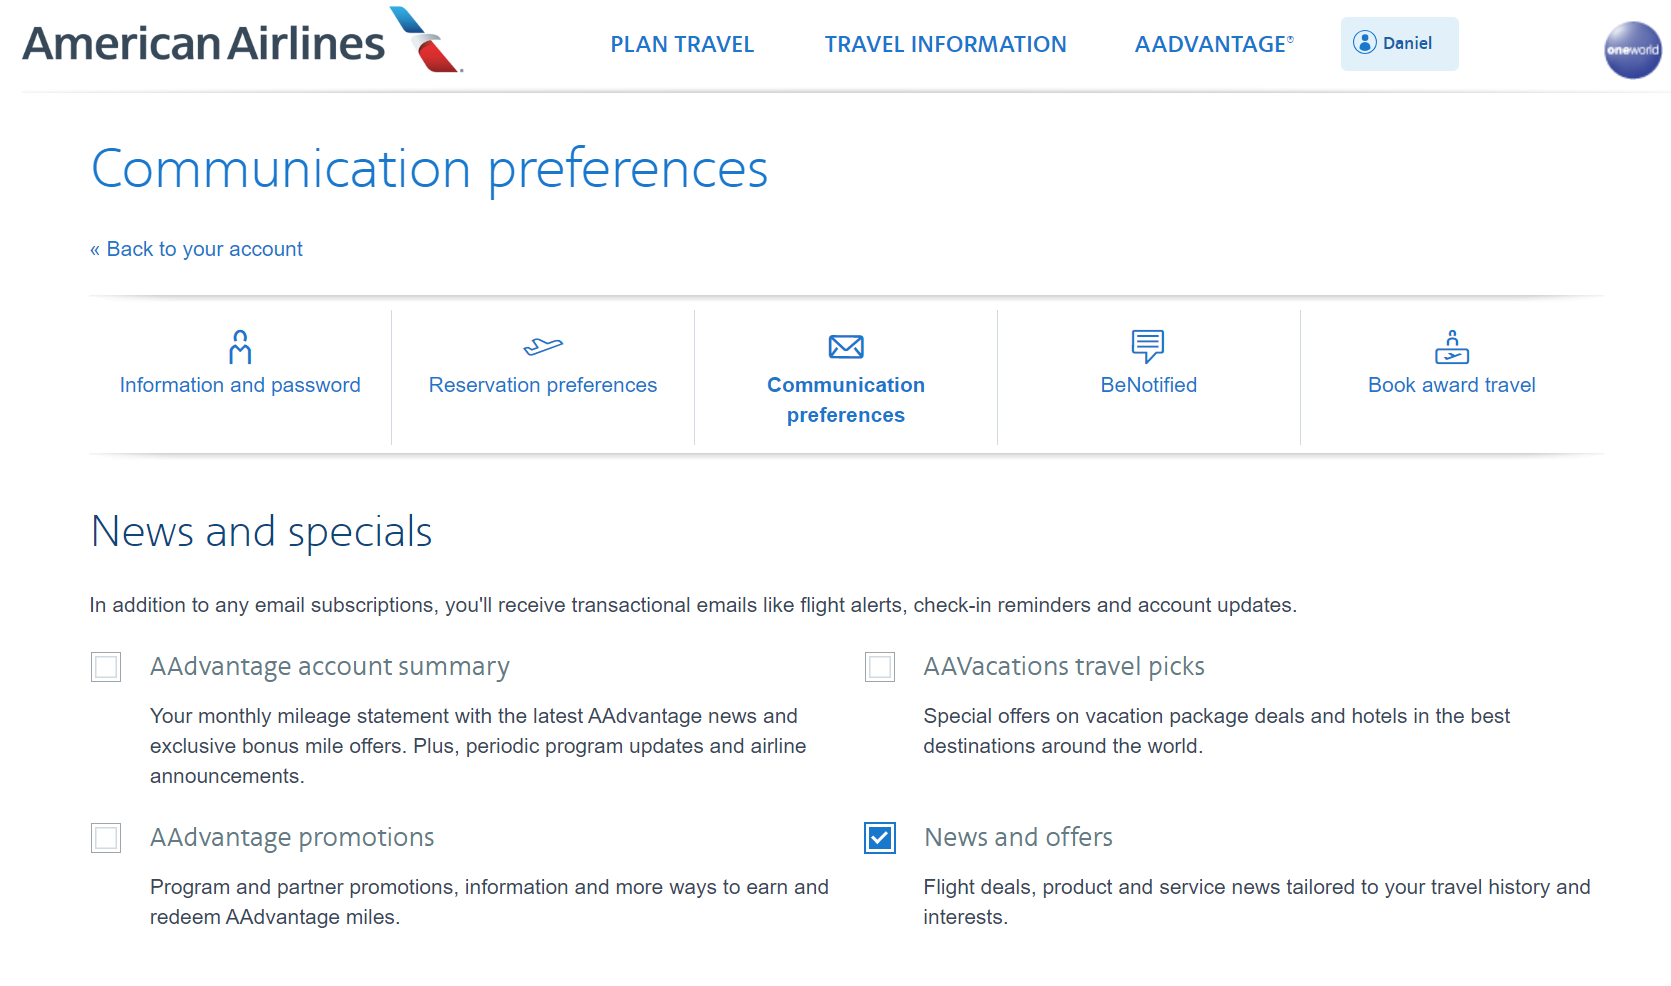
Task: Click the envelope icon for Communication preferences
Action: (846, 347)
